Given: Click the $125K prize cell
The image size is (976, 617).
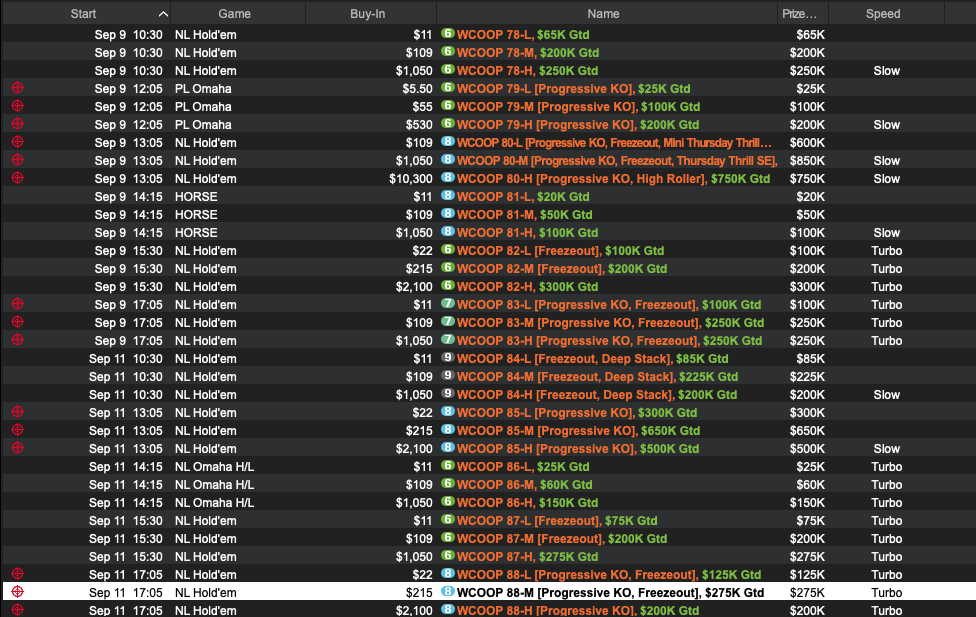Looking at the screenshot, I should tap(807, 575).
